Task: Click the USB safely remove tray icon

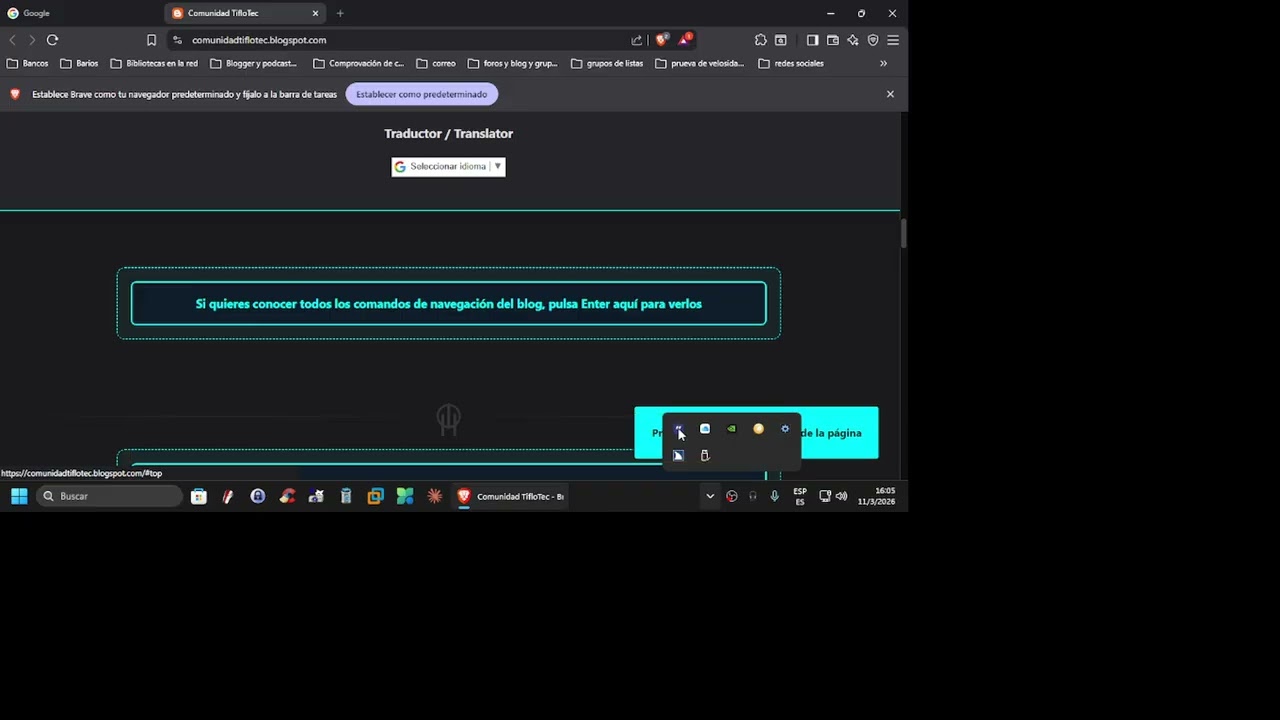Action: [705, 455]
